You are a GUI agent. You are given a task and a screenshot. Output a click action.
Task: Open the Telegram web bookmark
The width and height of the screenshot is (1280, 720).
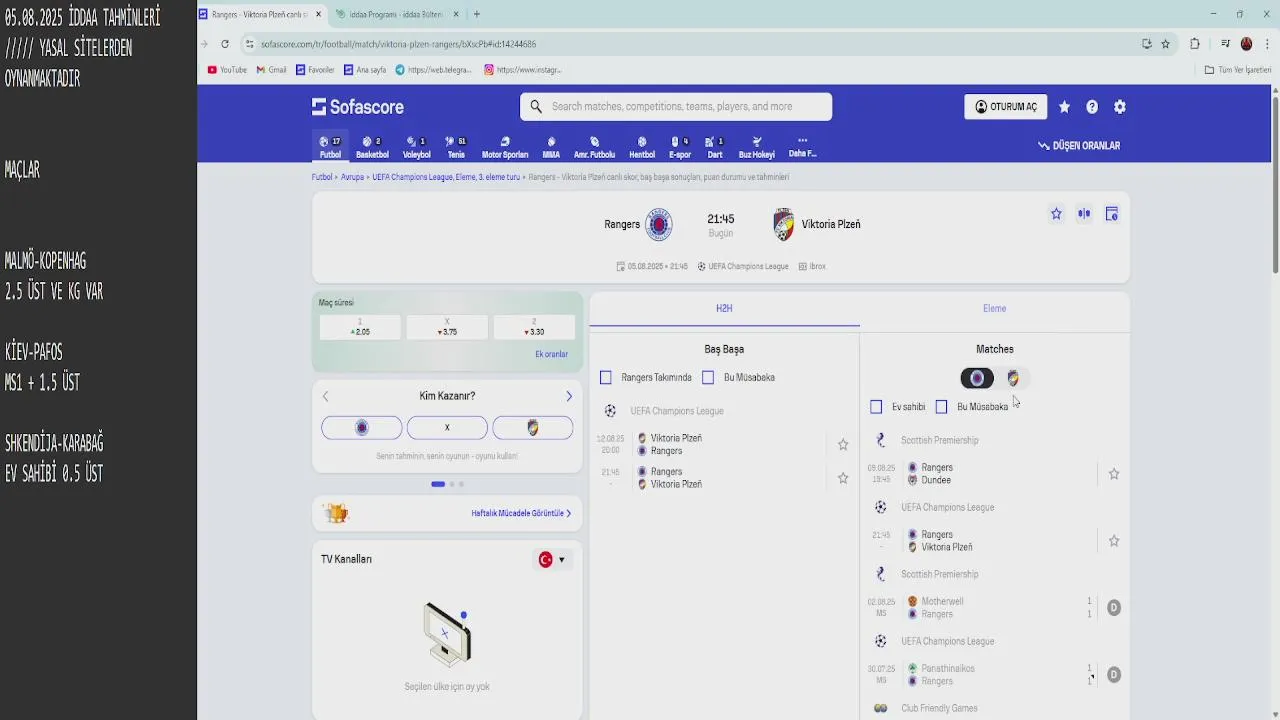tap(434, 70)
